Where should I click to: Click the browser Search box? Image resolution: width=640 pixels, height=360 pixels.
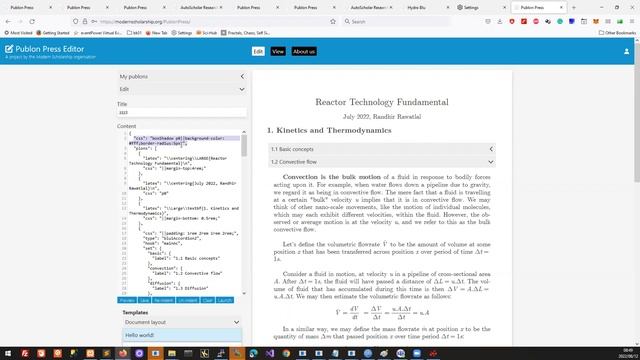click(396, 21)
